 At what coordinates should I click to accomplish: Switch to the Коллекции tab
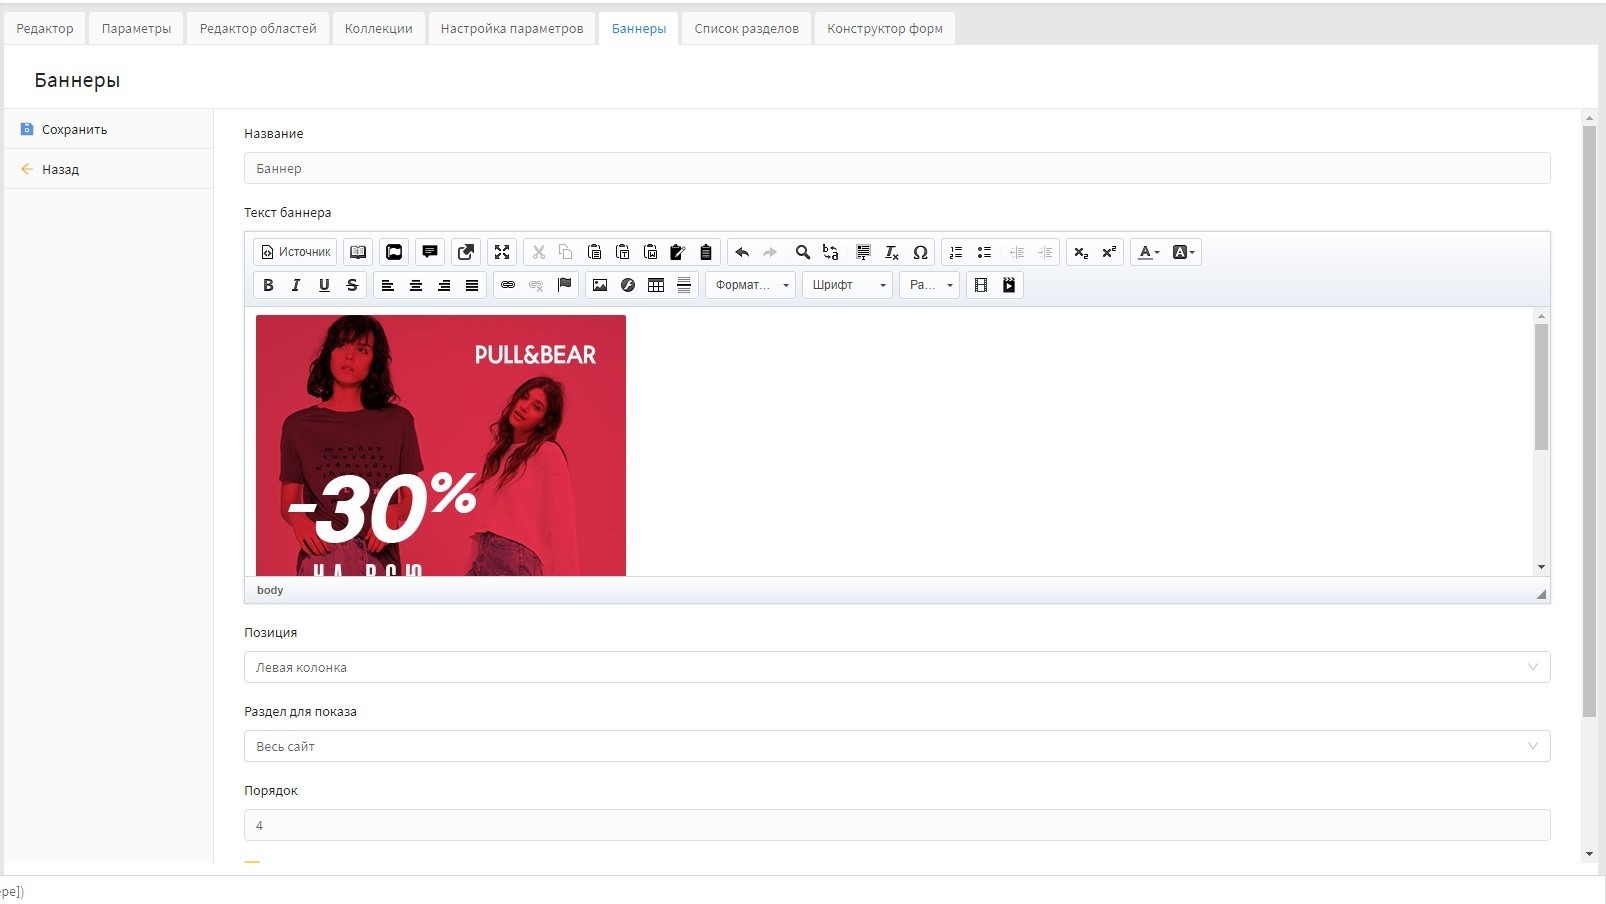pyautogui.click(x=378, y=28)
